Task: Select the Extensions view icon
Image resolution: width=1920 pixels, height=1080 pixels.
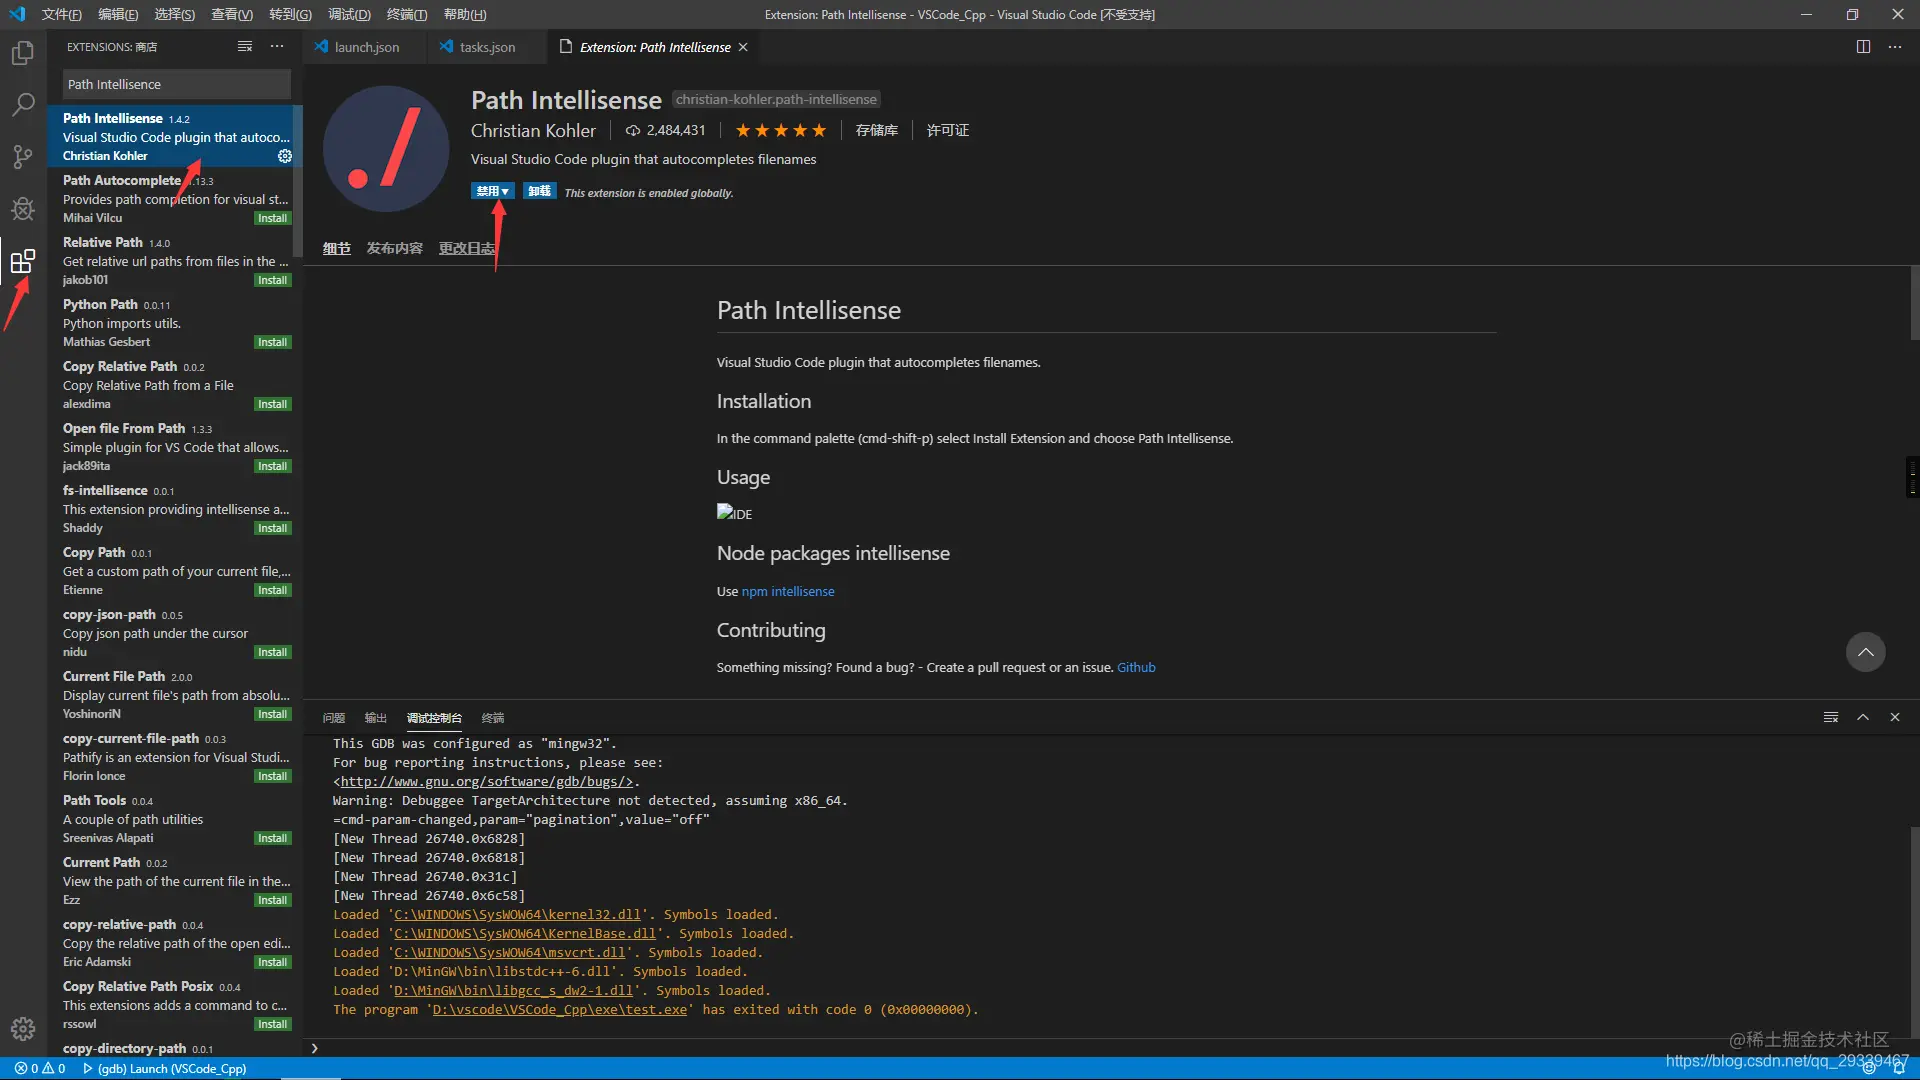Action: point(22,262)
